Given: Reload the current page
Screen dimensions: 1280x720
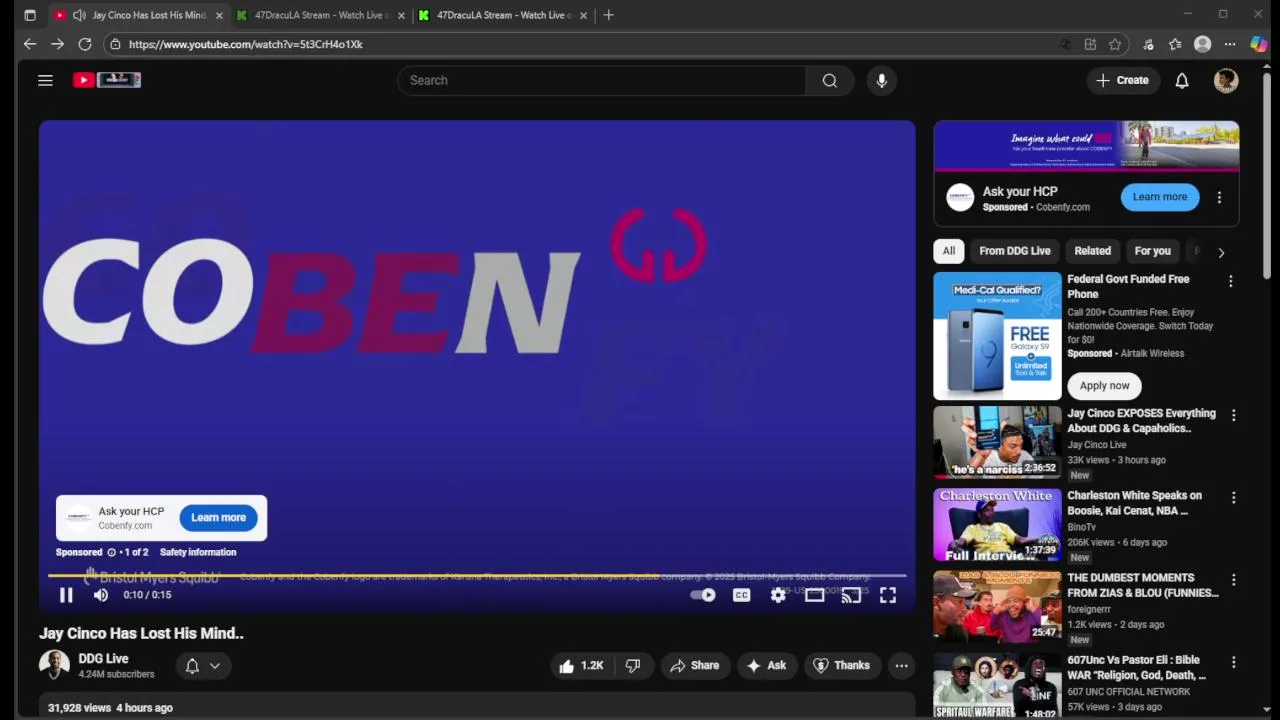Looking at the screenshot, I should tap(85, 44).
